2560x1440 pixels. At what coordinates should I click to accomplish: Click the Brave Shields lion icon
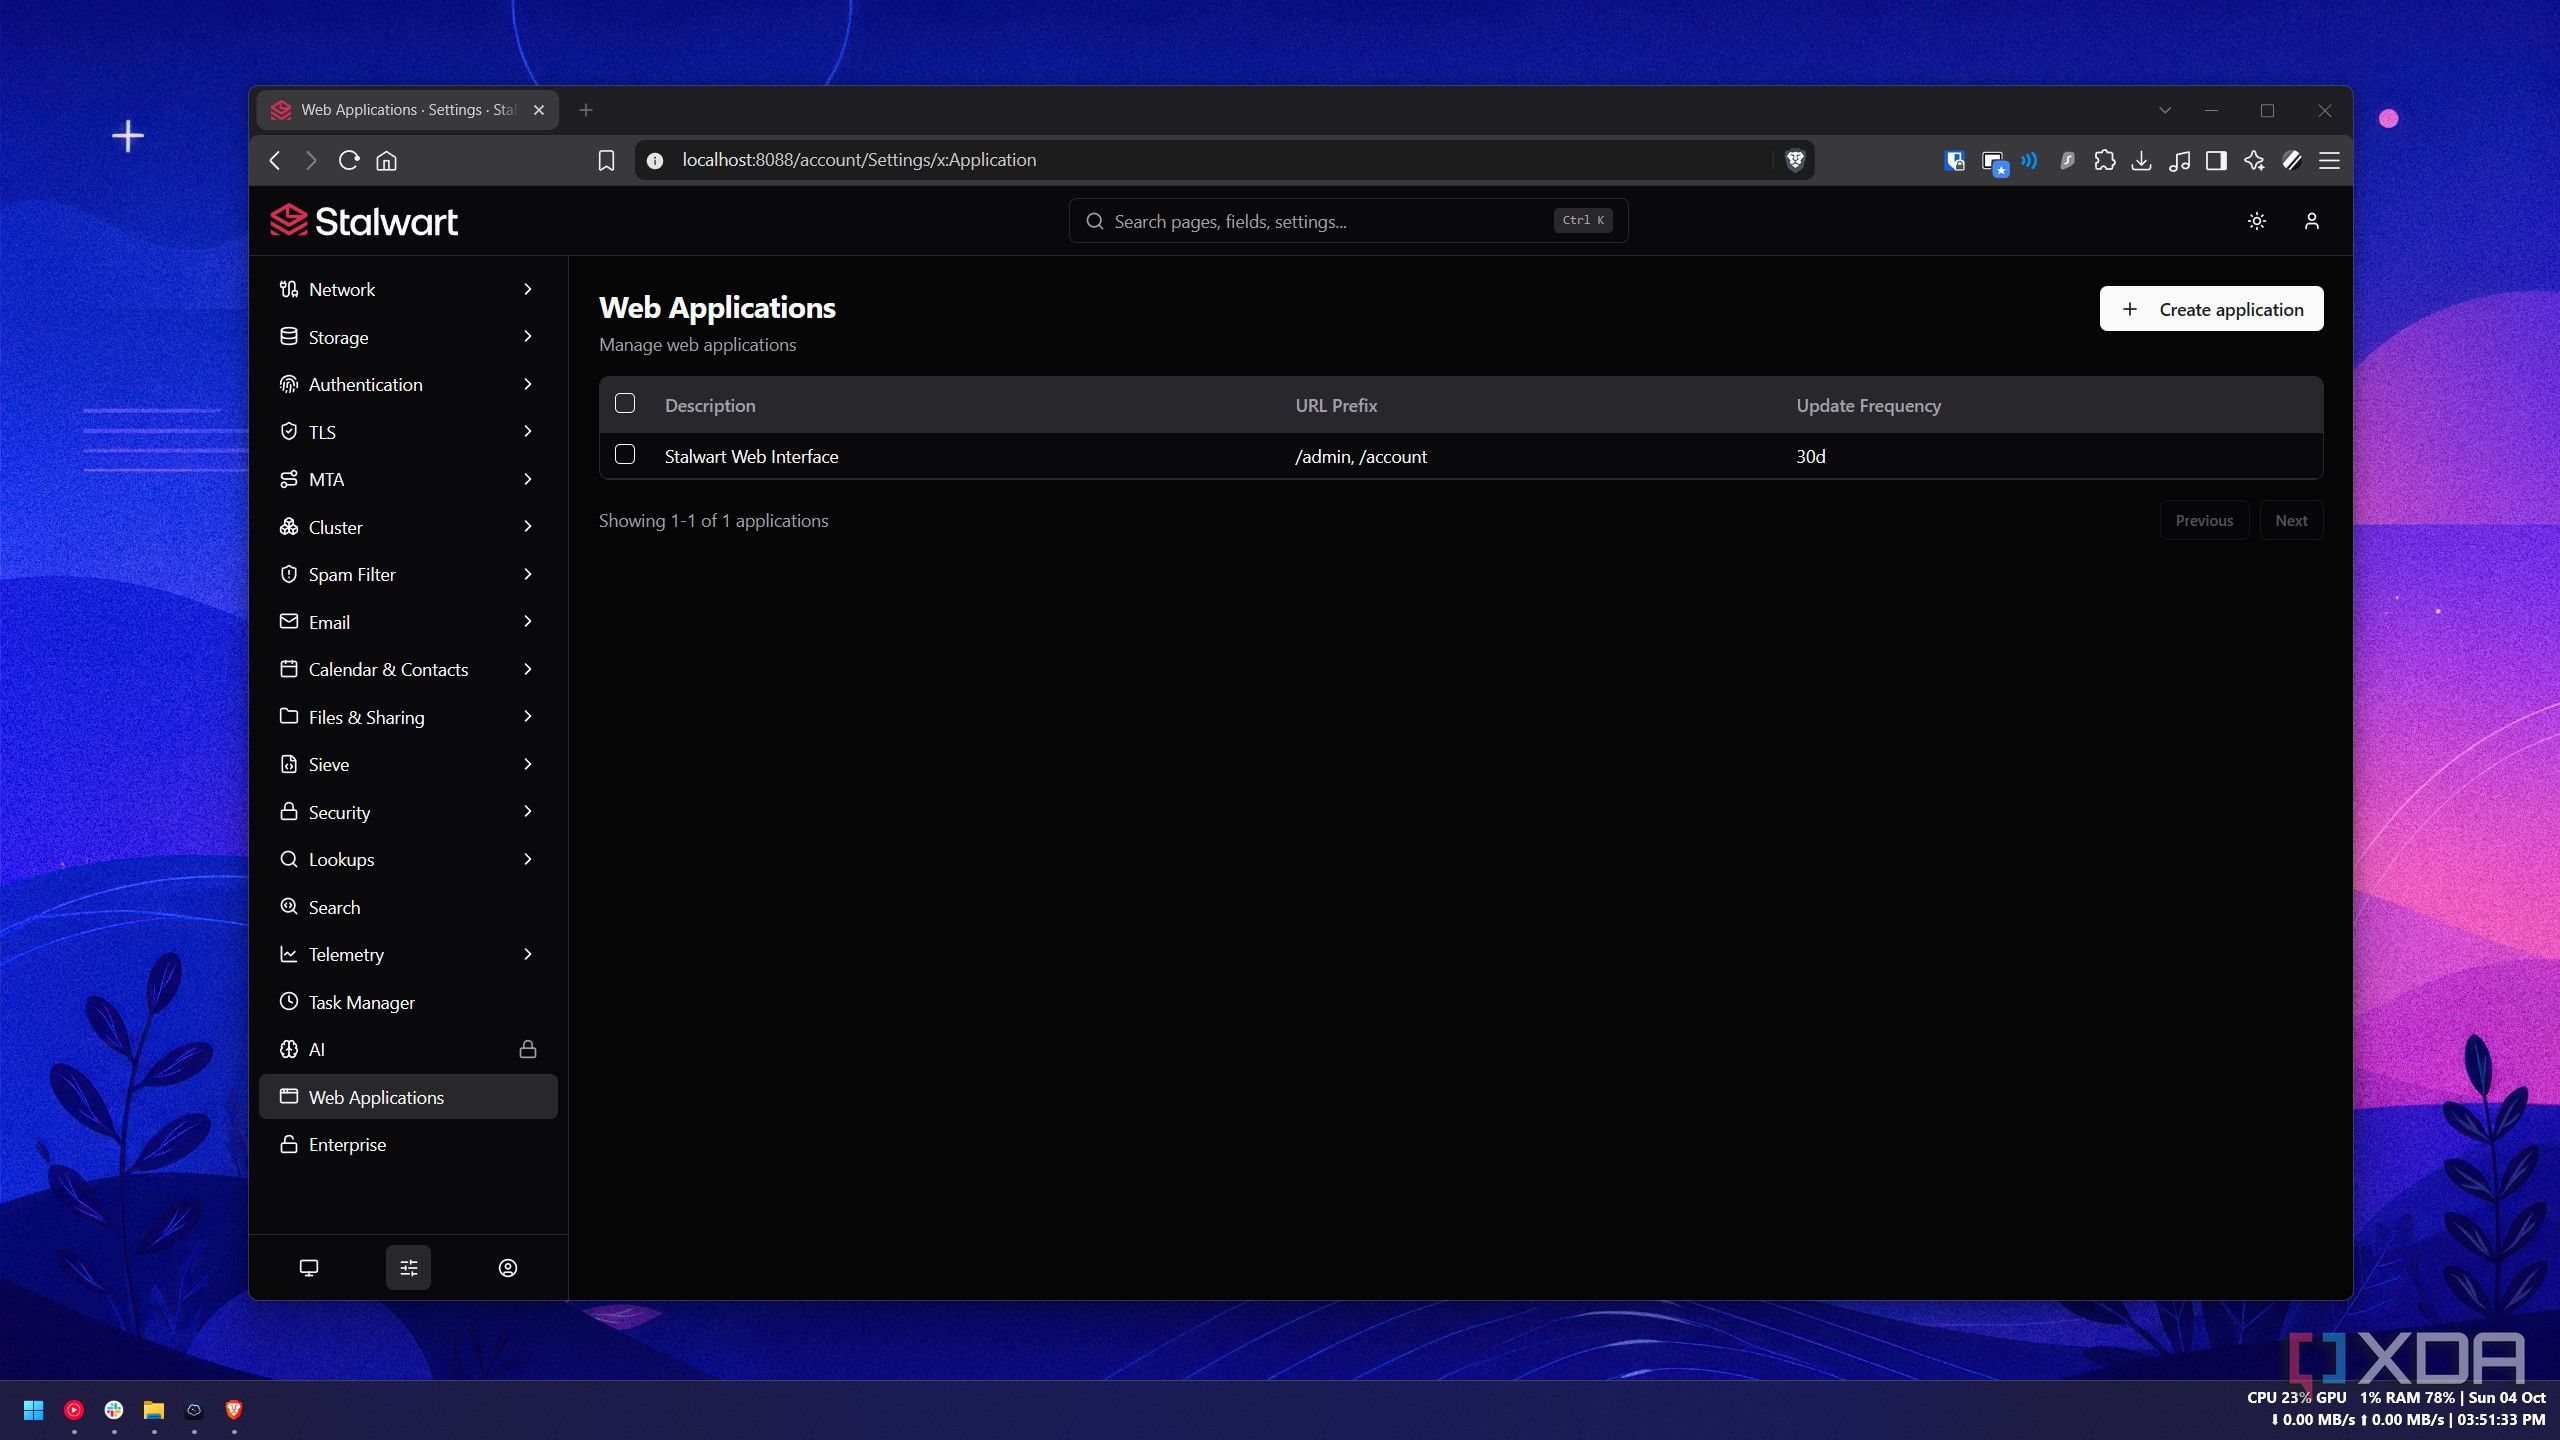(x=1794, y=160)
